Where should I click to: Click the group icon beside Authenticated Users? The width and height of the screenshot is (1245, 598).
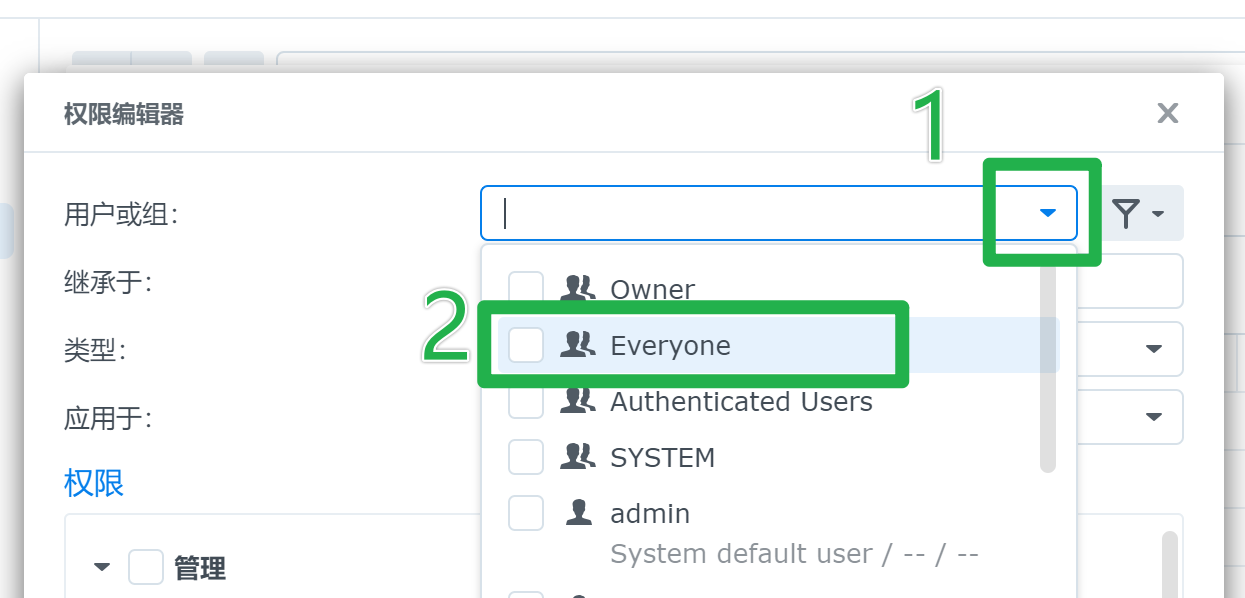578,401
